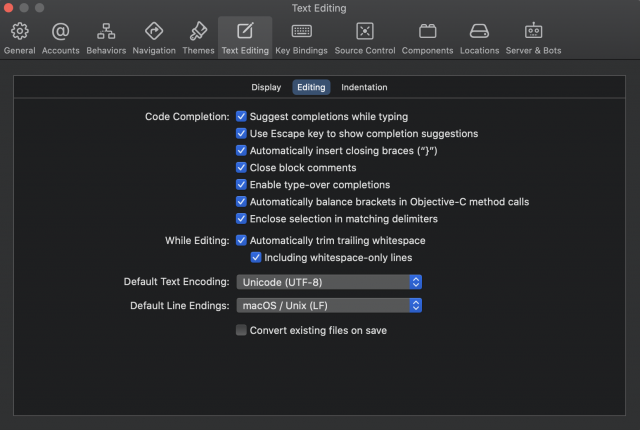Toggle Including whitespace-only lines checkbox
This screenshot has width=640, height=430.
pyautogui.click(x=256, y=257)
